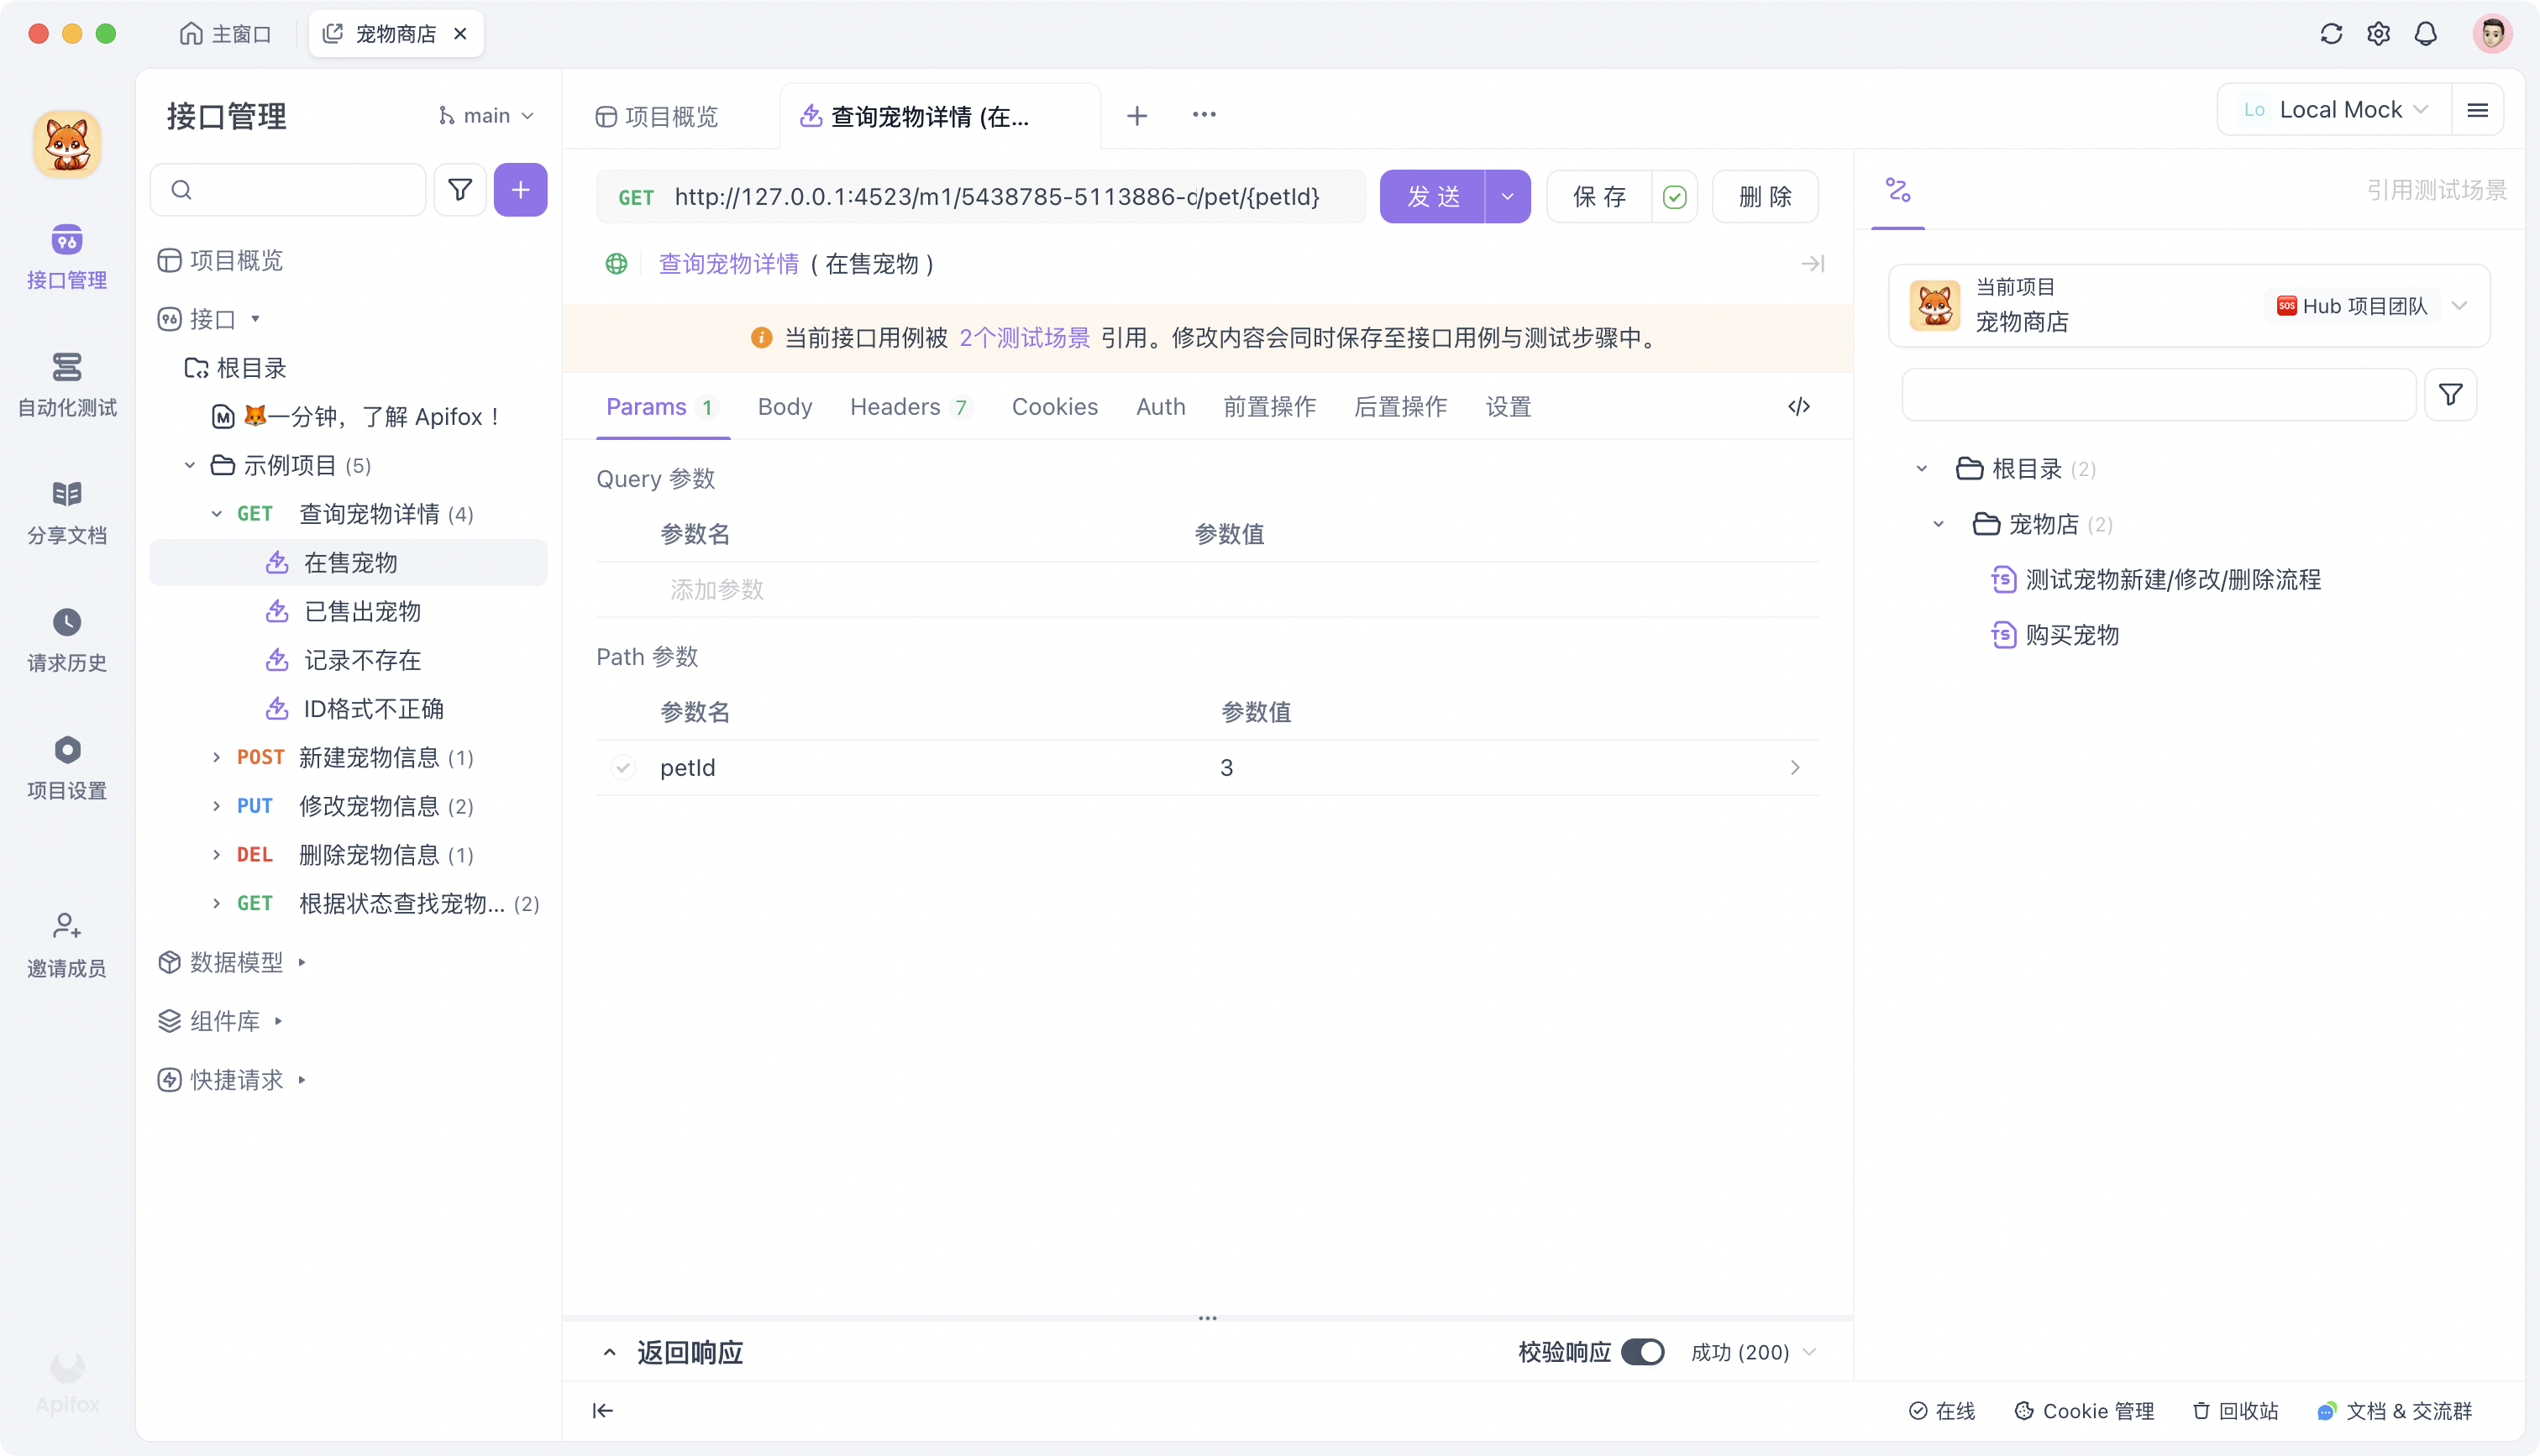Open Cookie 管理 in the status bar
The image size is (2540, 1456).
(2097, 1411)
